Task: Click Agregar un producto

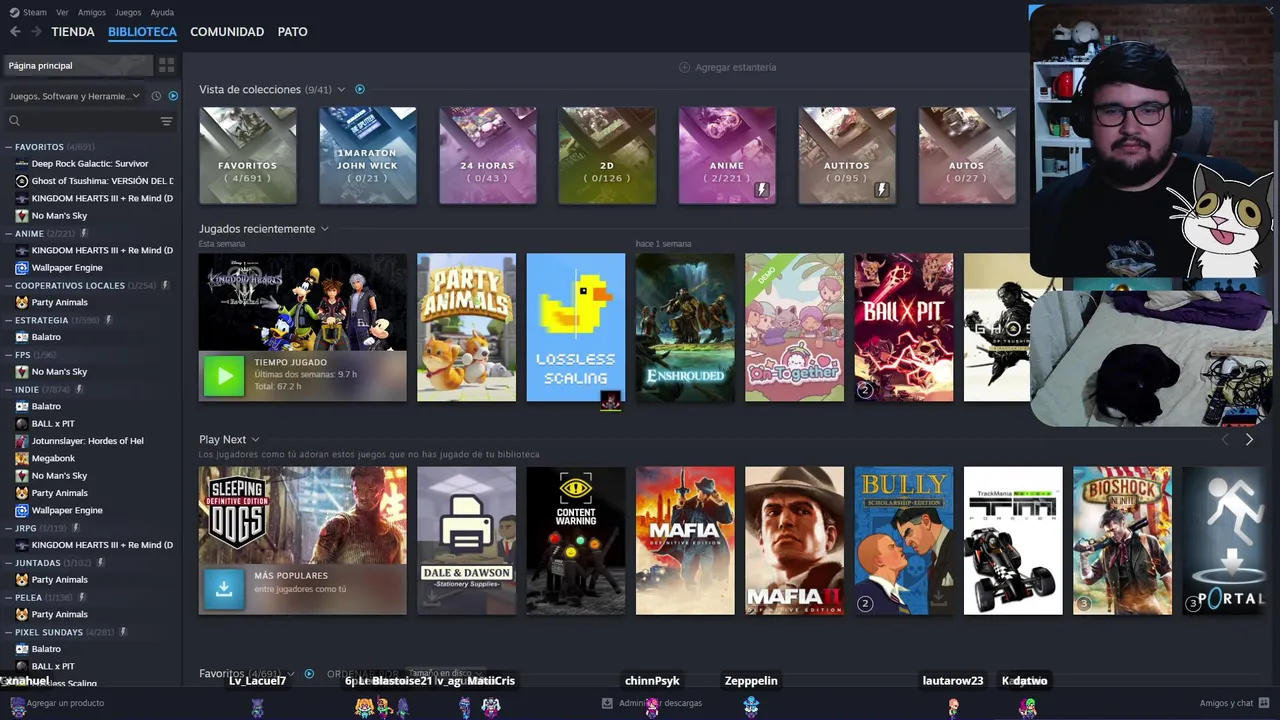Action: coord(57,703)
